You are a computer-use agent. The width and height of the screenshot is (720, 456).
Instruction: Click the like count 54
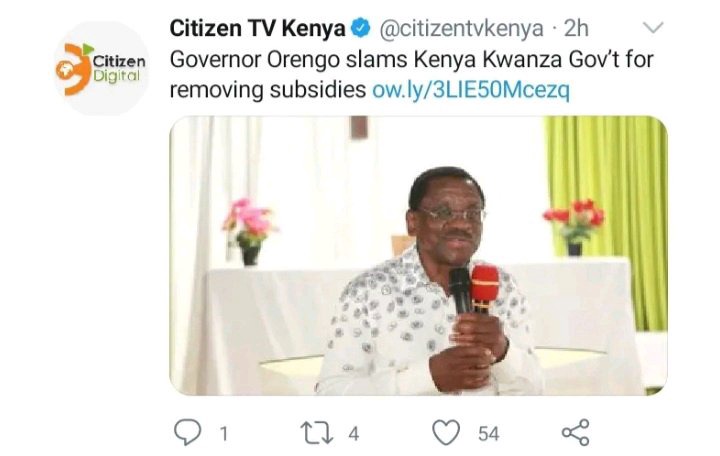488,433
